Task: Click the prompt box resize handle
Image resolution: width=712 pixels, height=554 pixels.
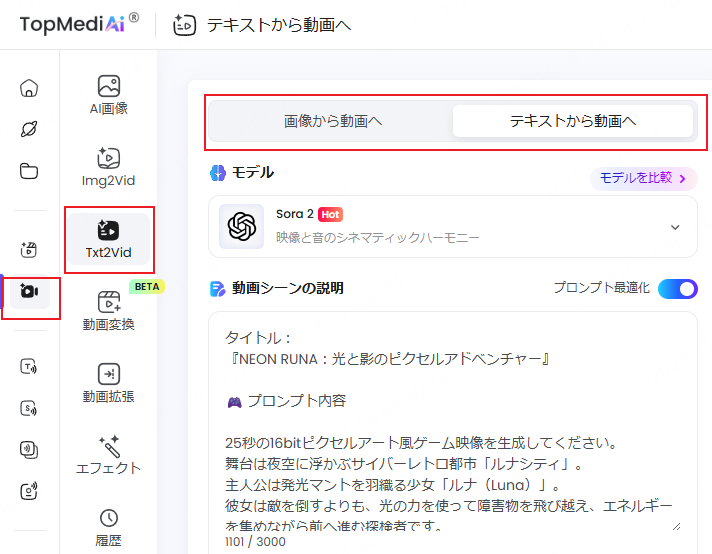Action: (677, 526)
